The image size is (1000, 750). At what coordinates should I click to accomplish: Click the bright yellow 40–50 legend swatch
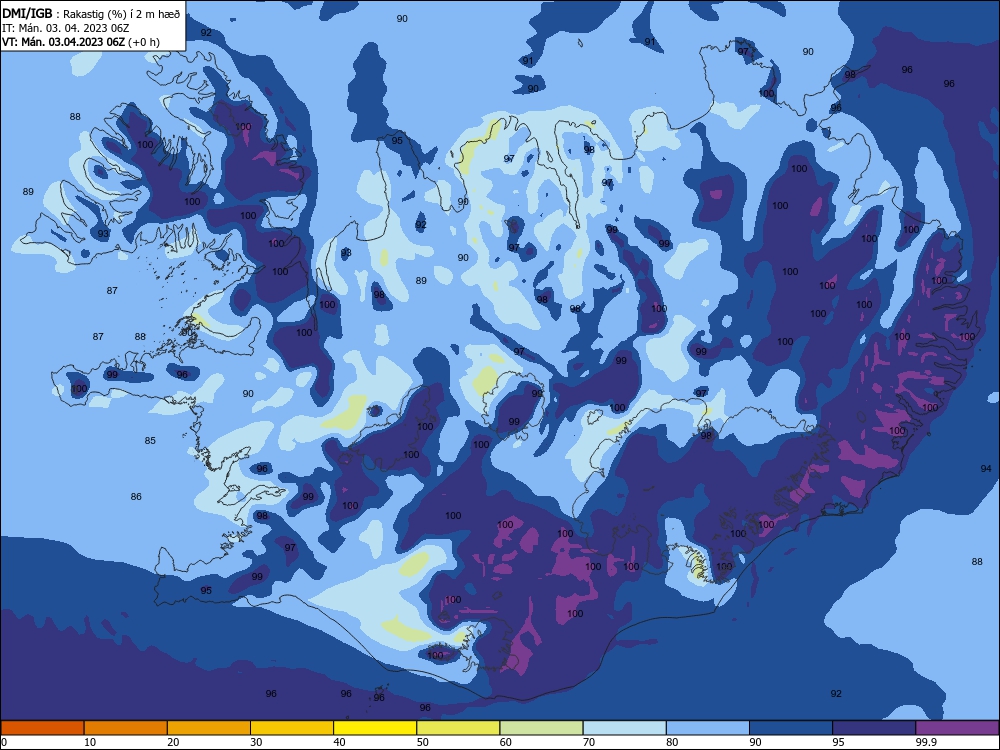(375, 728)
